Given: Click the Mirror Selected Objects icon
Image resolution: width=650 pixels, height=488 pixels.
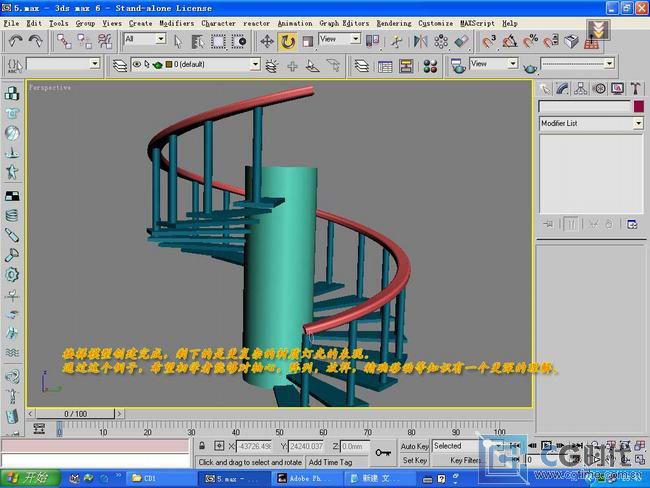Looking at the screenshot, I should pyautogui.click(x=420, y=41).
